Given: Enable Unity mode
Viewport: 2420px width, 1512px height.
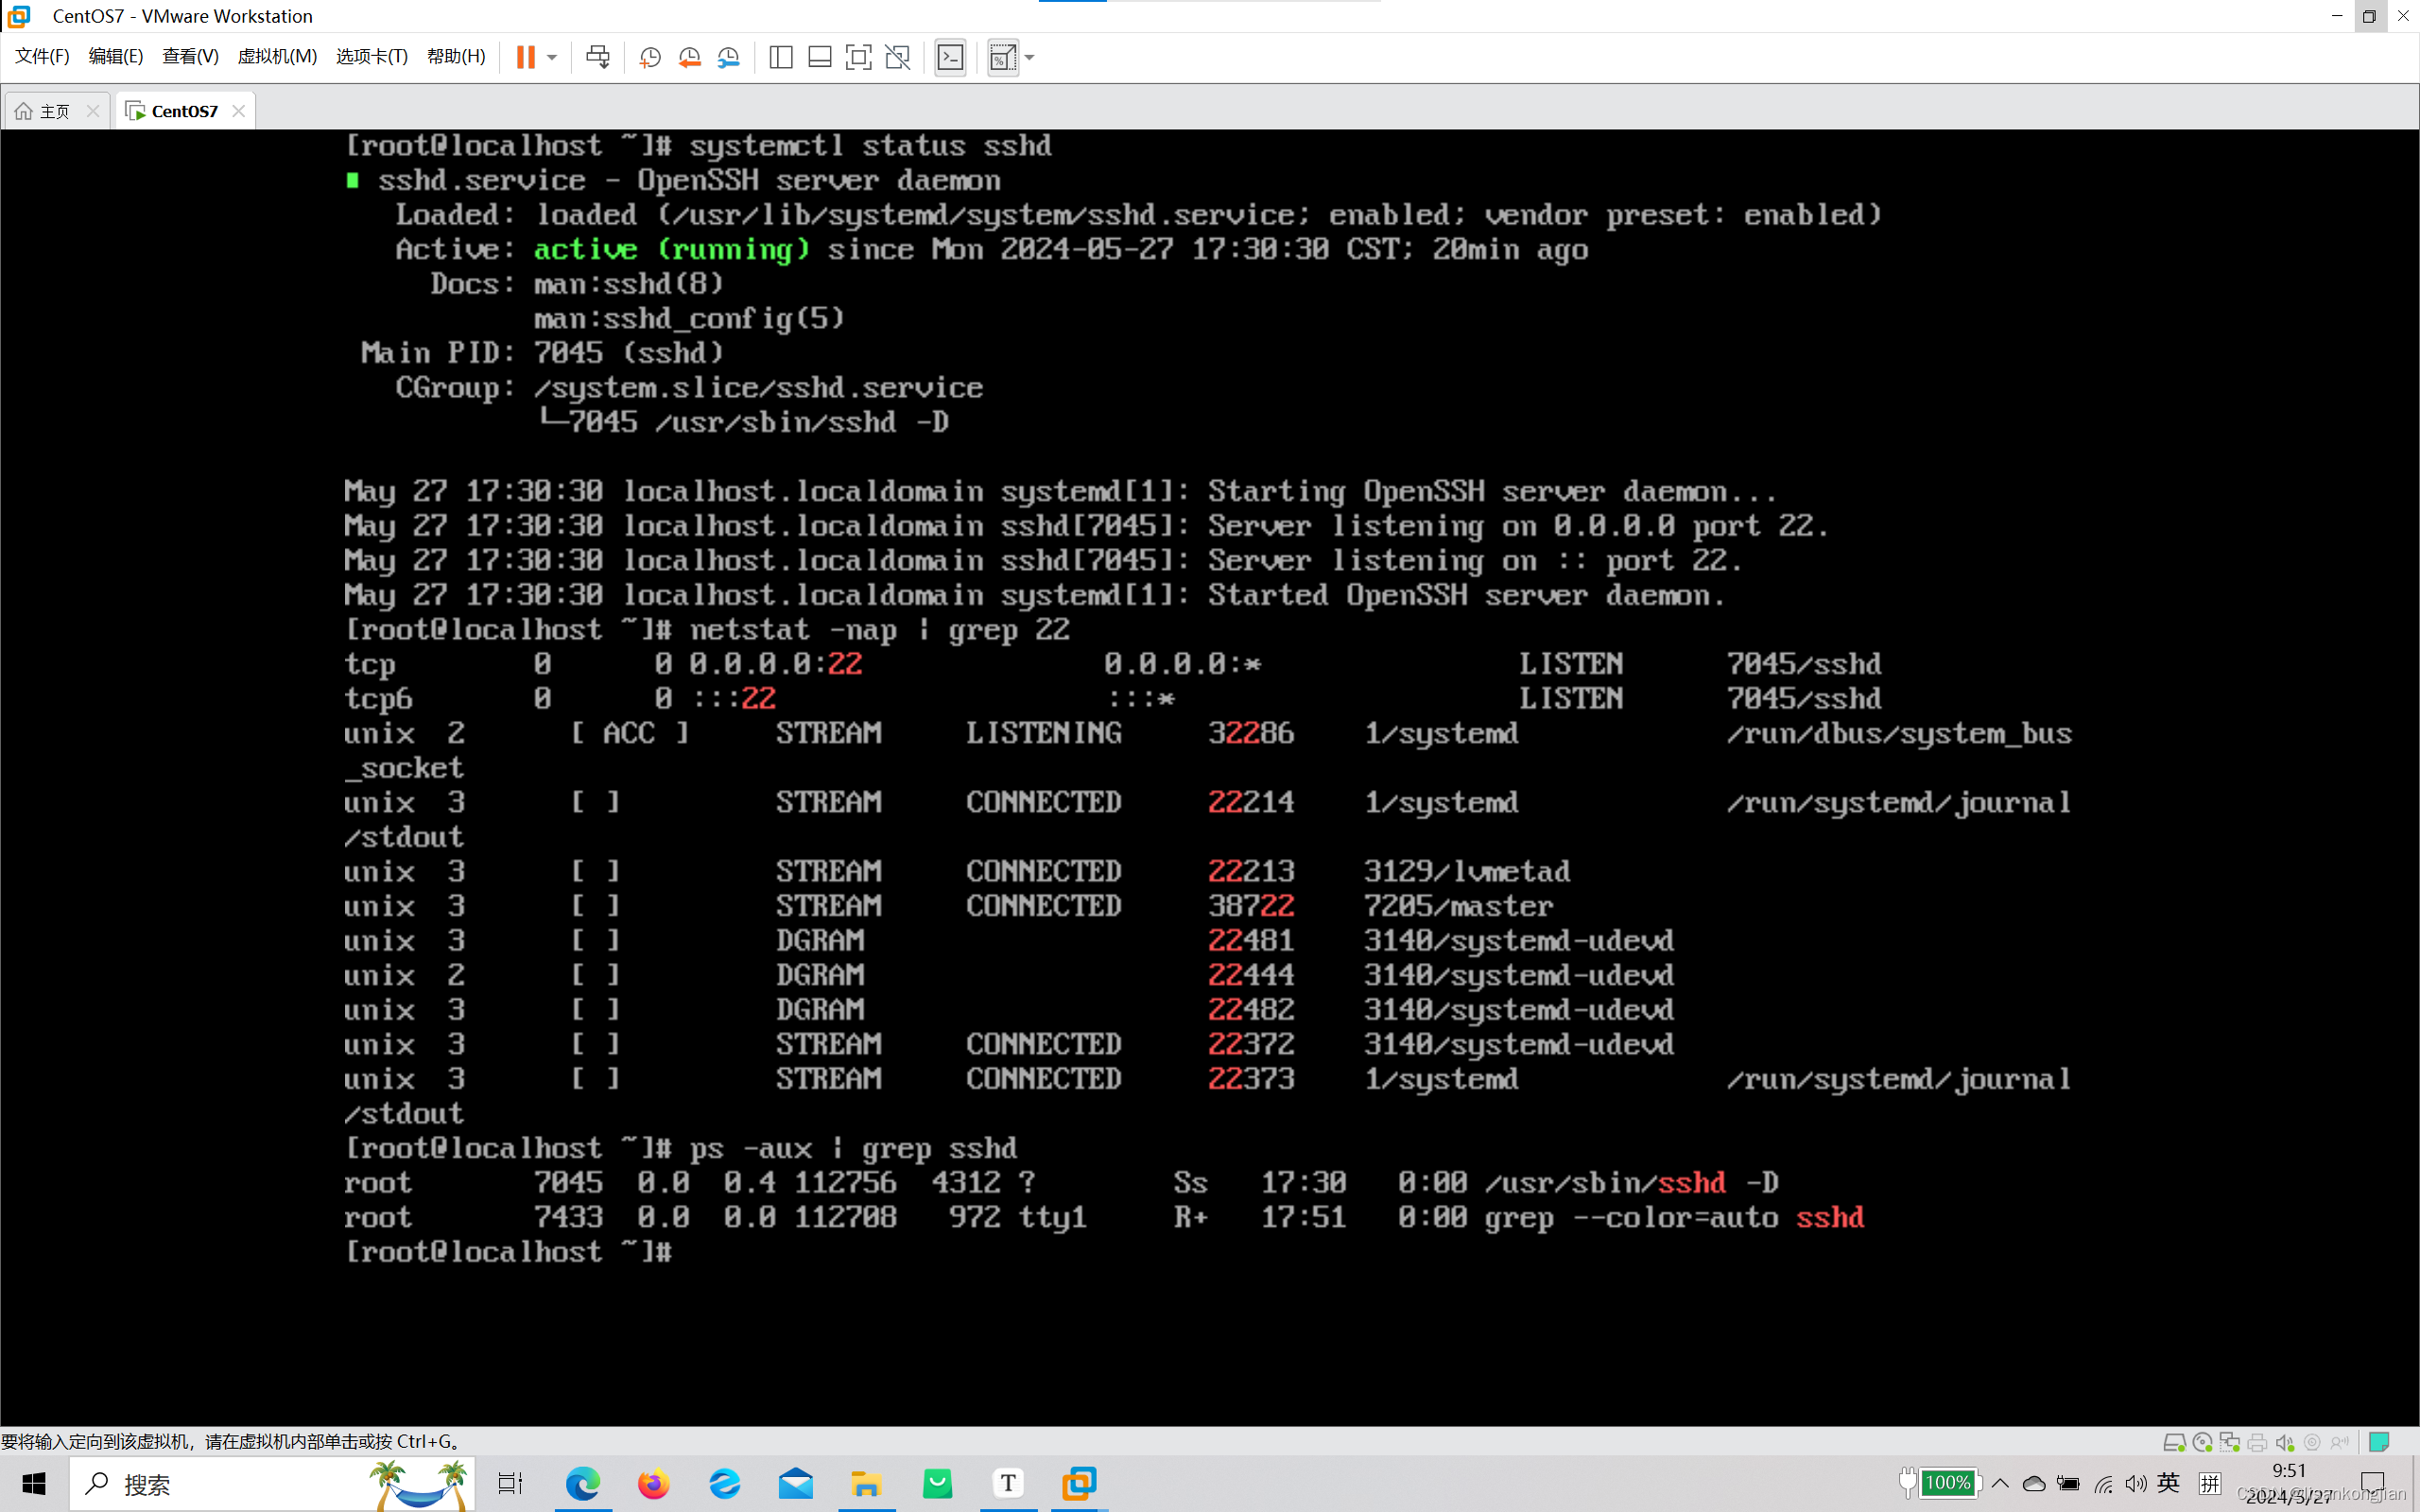Looking at the screenshot, I should point(897,57).
